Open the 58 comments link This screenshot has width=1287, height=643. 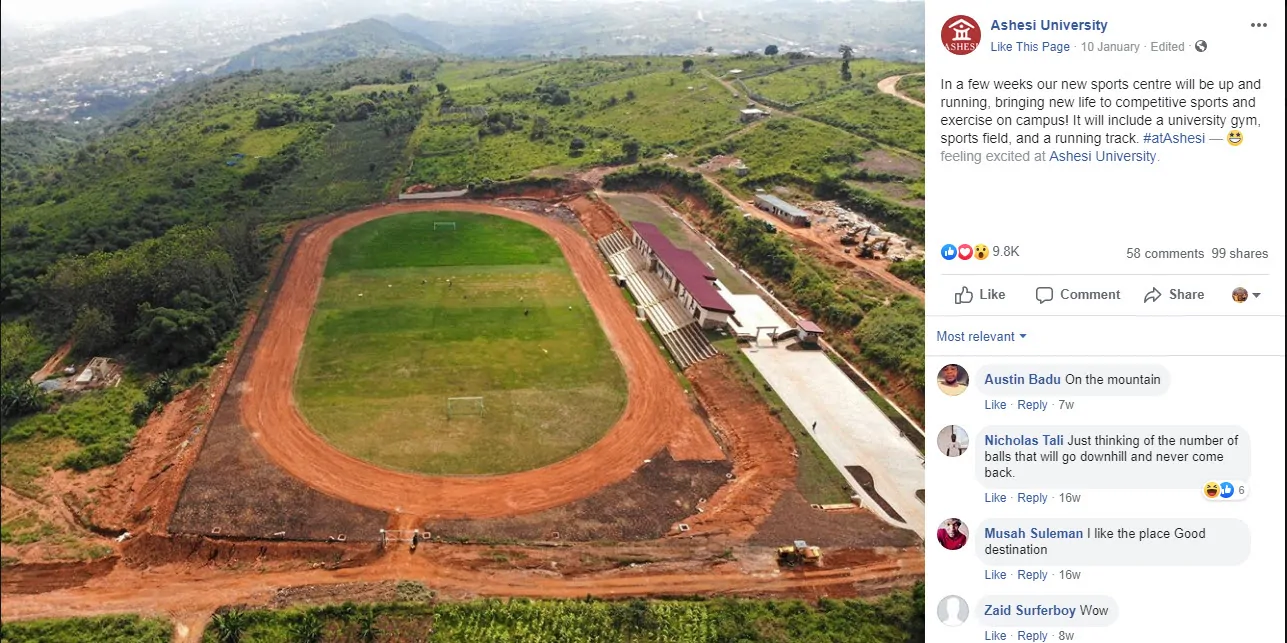point(1165,254)
